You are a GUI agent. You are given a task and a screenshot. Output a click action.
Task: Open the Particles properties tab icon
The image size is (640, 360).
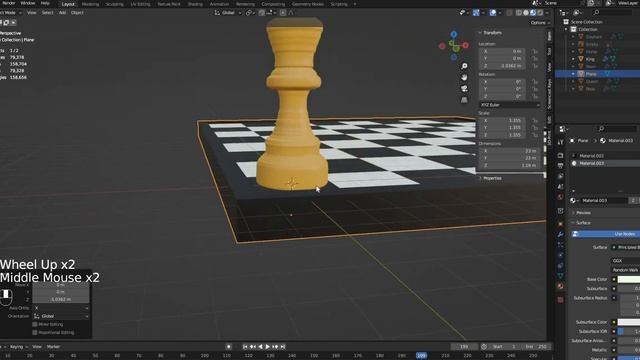coord(560,245)
